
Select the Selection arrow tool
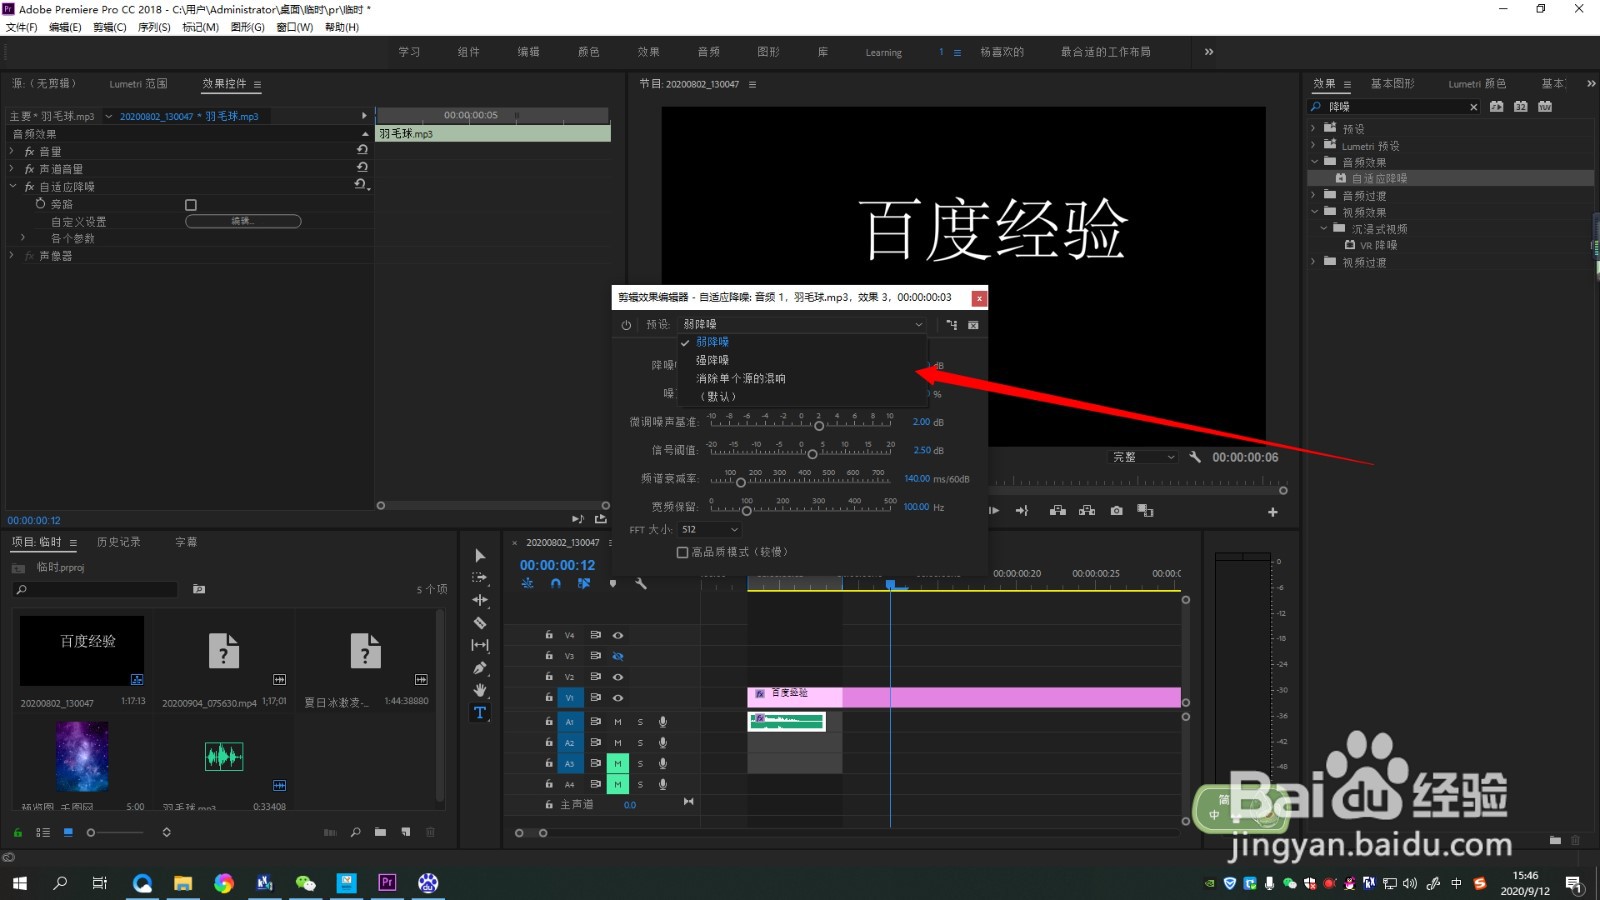(x=480, y=555)
